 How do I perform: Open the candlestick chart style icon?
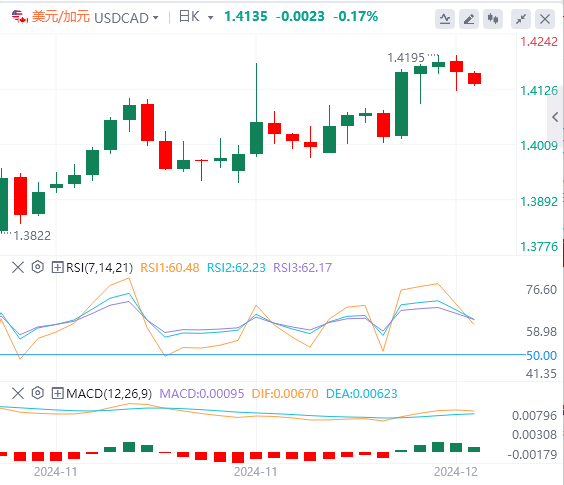[493, 19]
